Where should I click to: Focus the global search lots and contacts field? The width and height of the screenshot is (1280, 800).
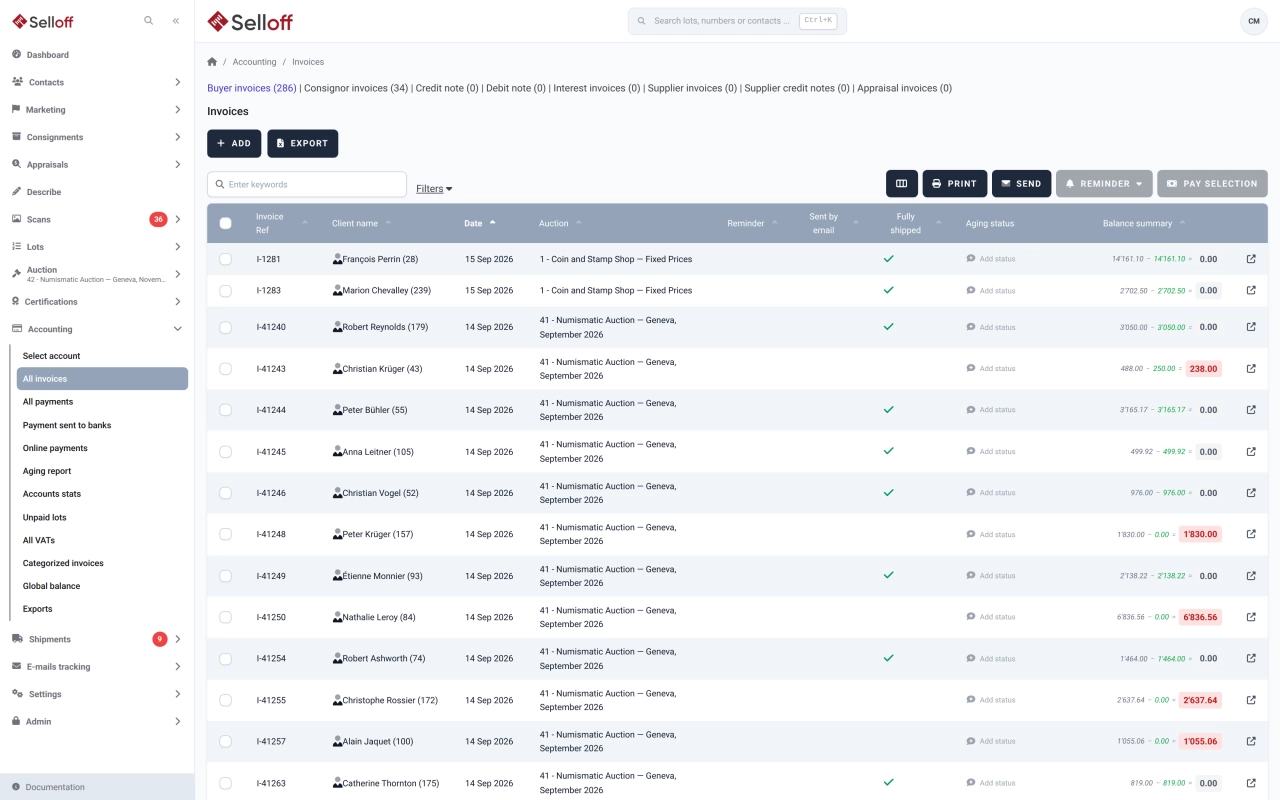pyautogui.click(x=737, y=21)
